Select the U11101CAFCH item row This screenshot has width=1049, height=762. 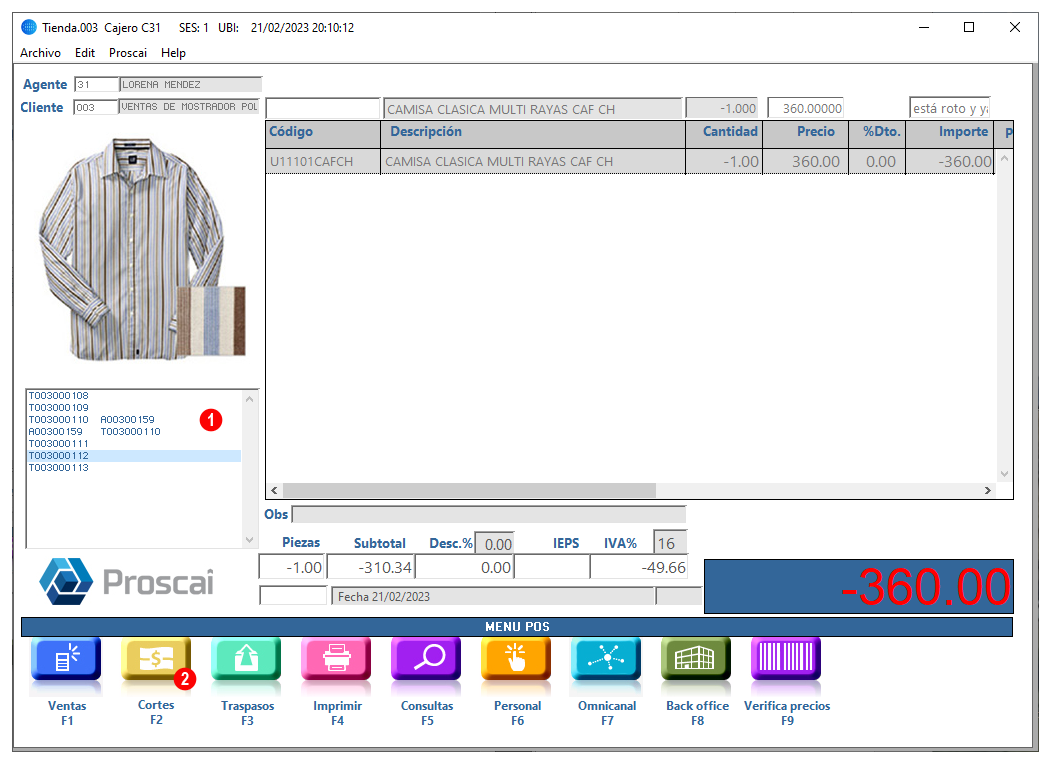coord(630,161)
